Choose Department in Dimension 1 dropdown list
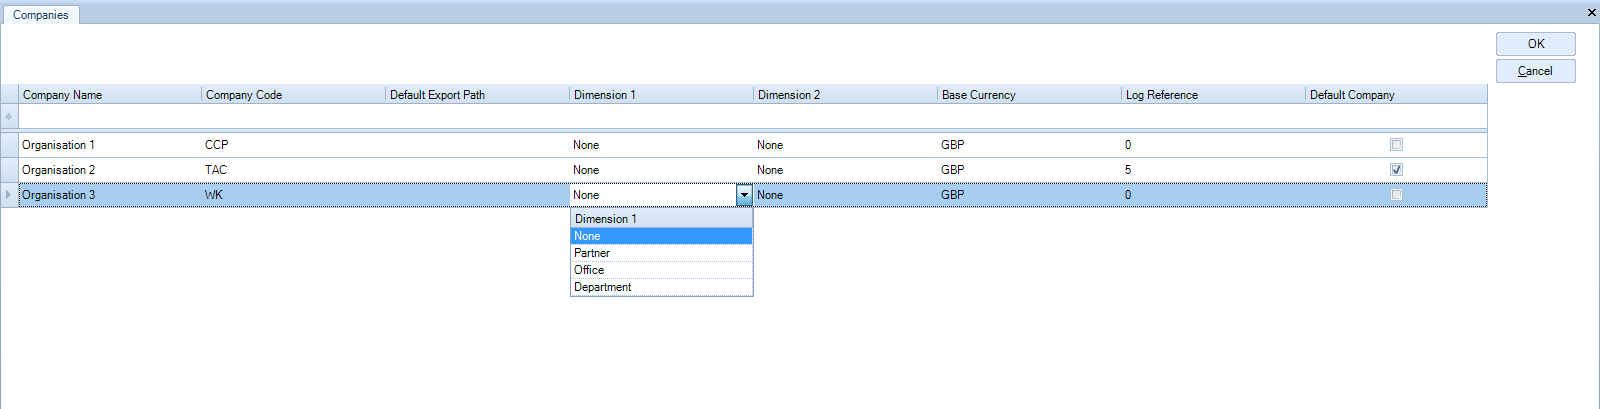 pos(661,287)
